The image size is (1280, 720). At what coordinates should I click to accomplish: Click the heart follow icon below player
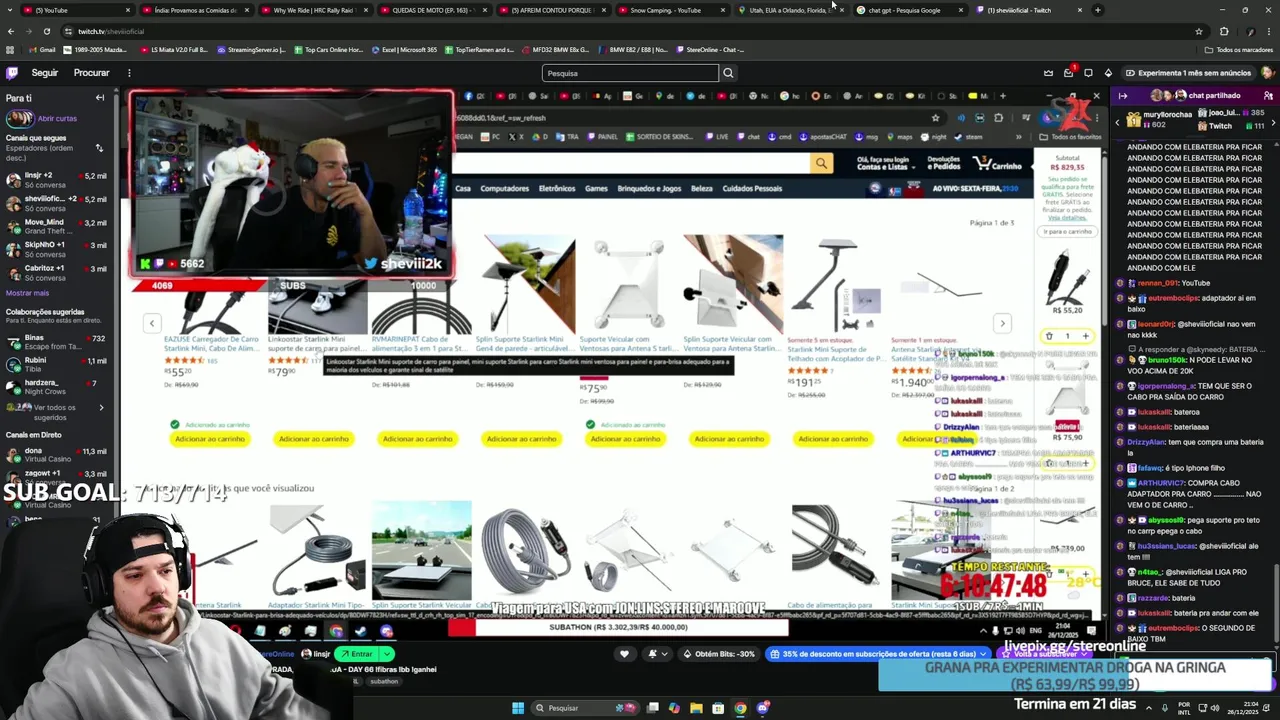tap(624, 654)
